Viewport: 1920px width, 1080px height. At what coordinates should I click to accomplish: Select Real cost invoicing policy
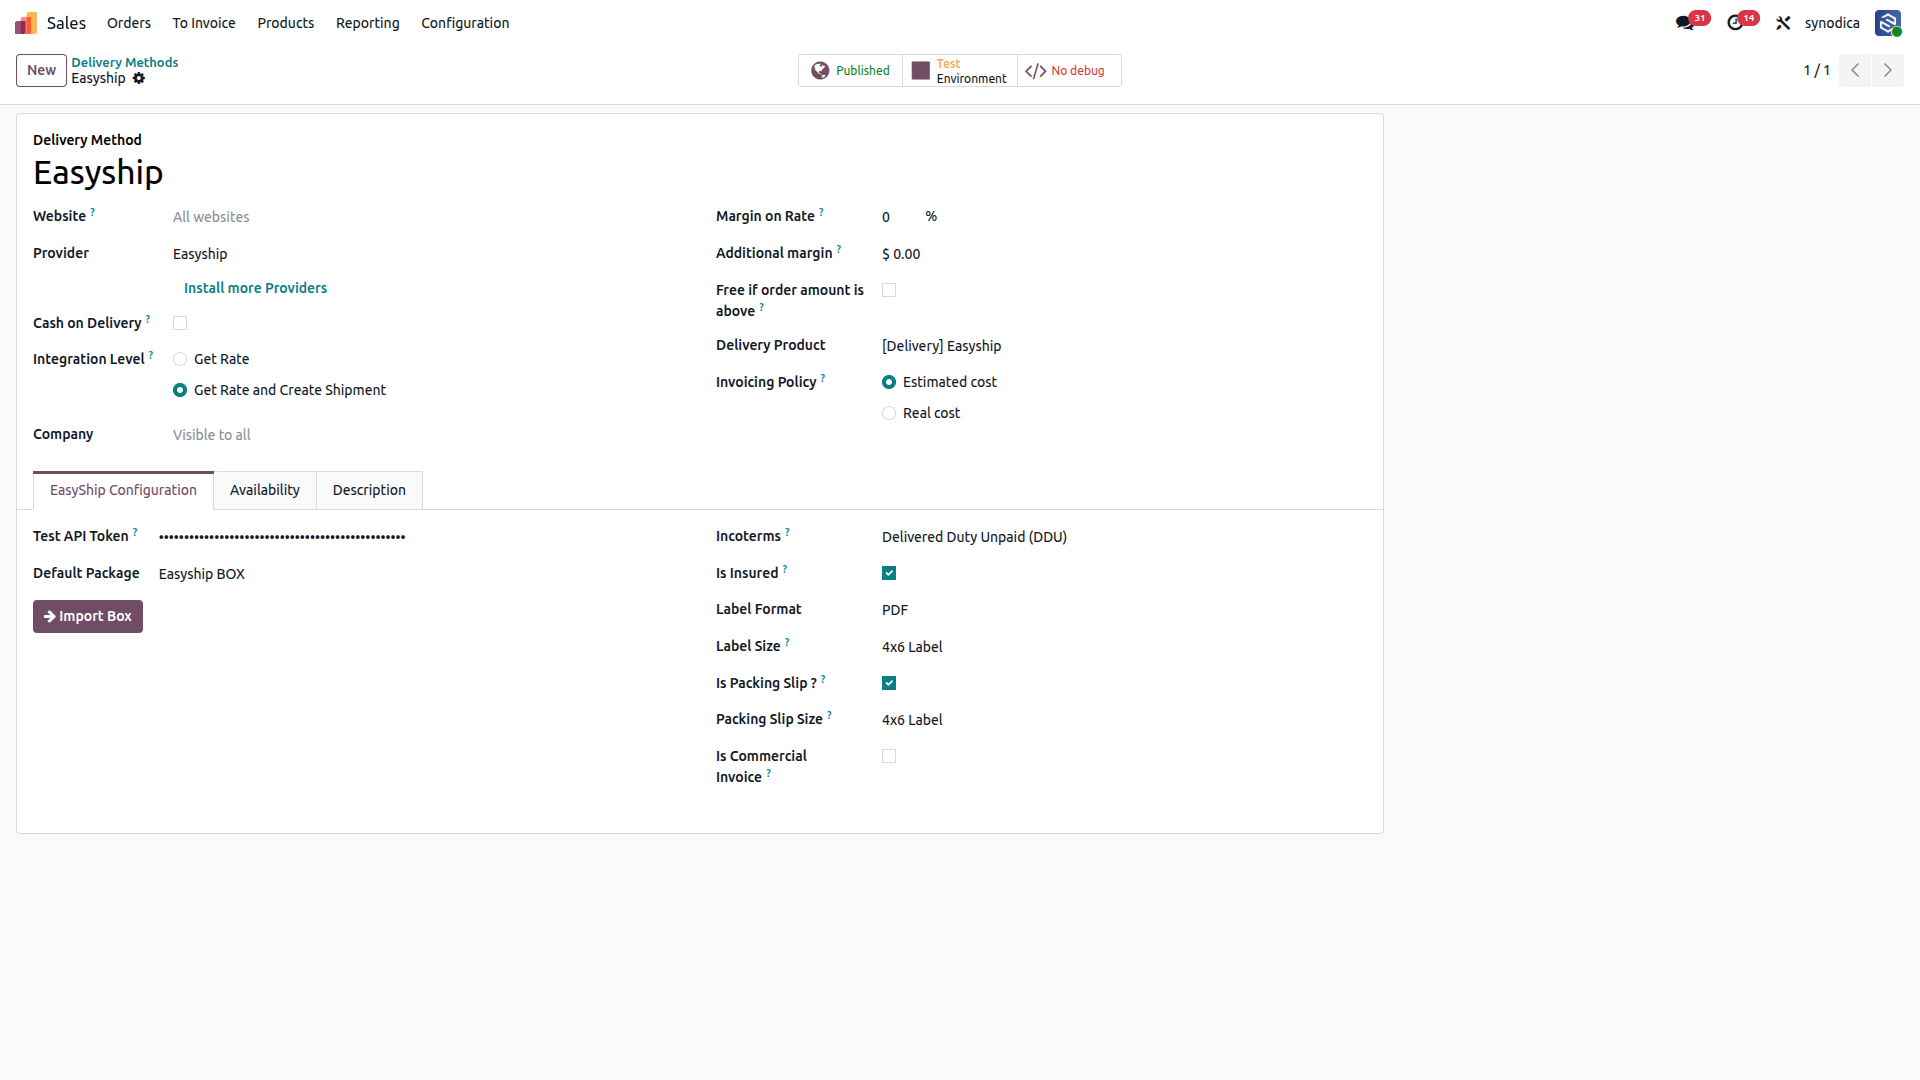[x=889, y=413]
